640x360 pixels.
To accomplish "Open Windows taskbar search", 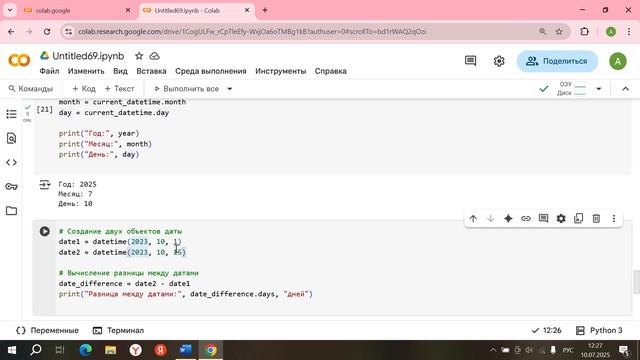I will pos(36,350).
